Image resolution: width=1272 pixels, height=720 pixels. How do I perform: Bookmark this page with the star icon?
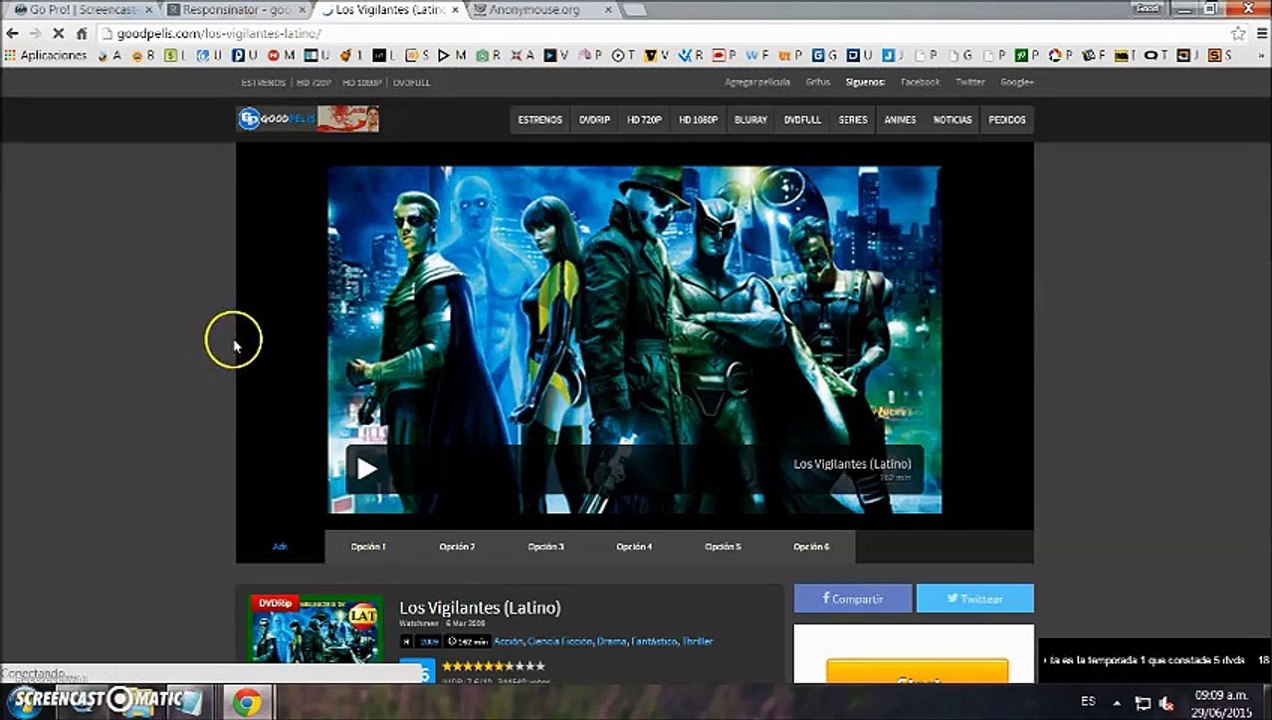1238,33
